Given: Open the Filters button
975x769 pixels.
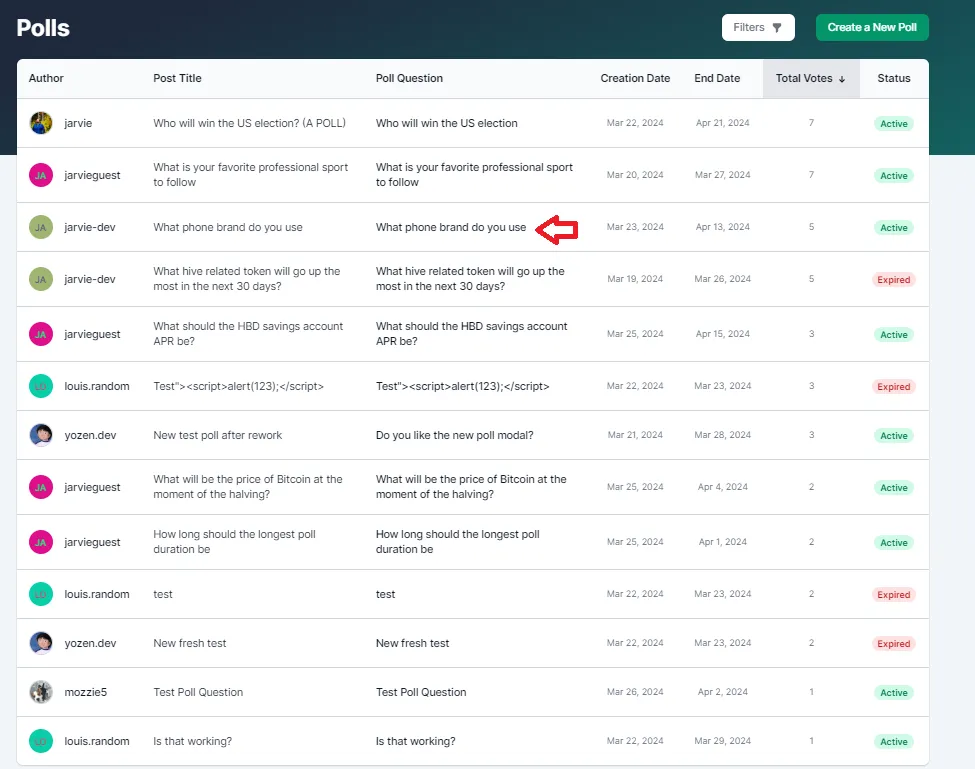Looking at the screenshot, I should 758,27.
